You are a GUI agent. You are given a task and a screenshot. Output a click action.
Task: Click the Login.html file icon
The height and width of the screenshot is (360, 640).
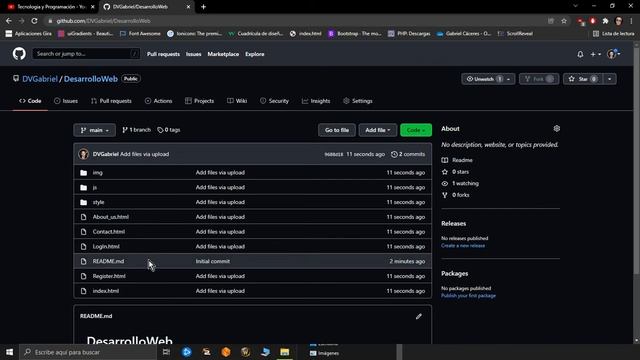[84, 247]
